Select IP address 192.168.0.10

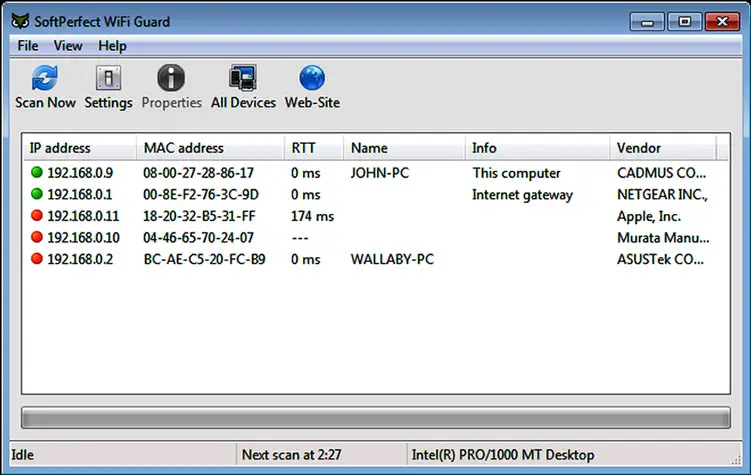coord(83,238)
